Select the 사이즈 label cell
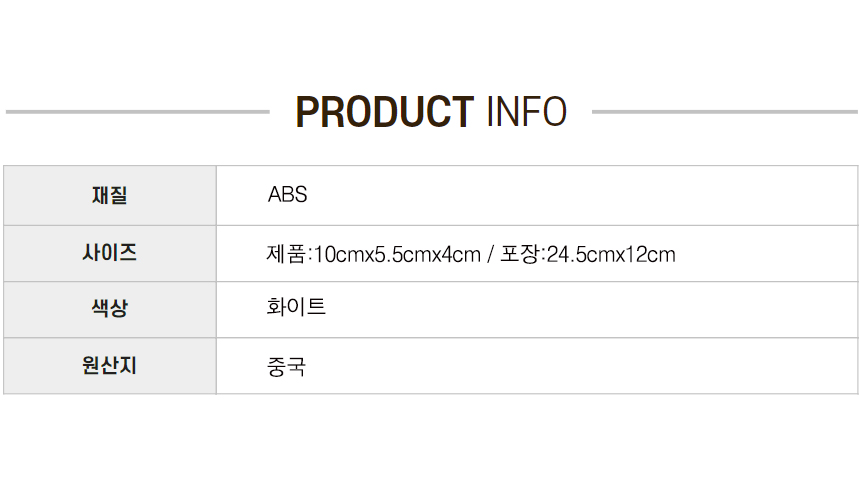860x500 pixels. coord(110,253)
